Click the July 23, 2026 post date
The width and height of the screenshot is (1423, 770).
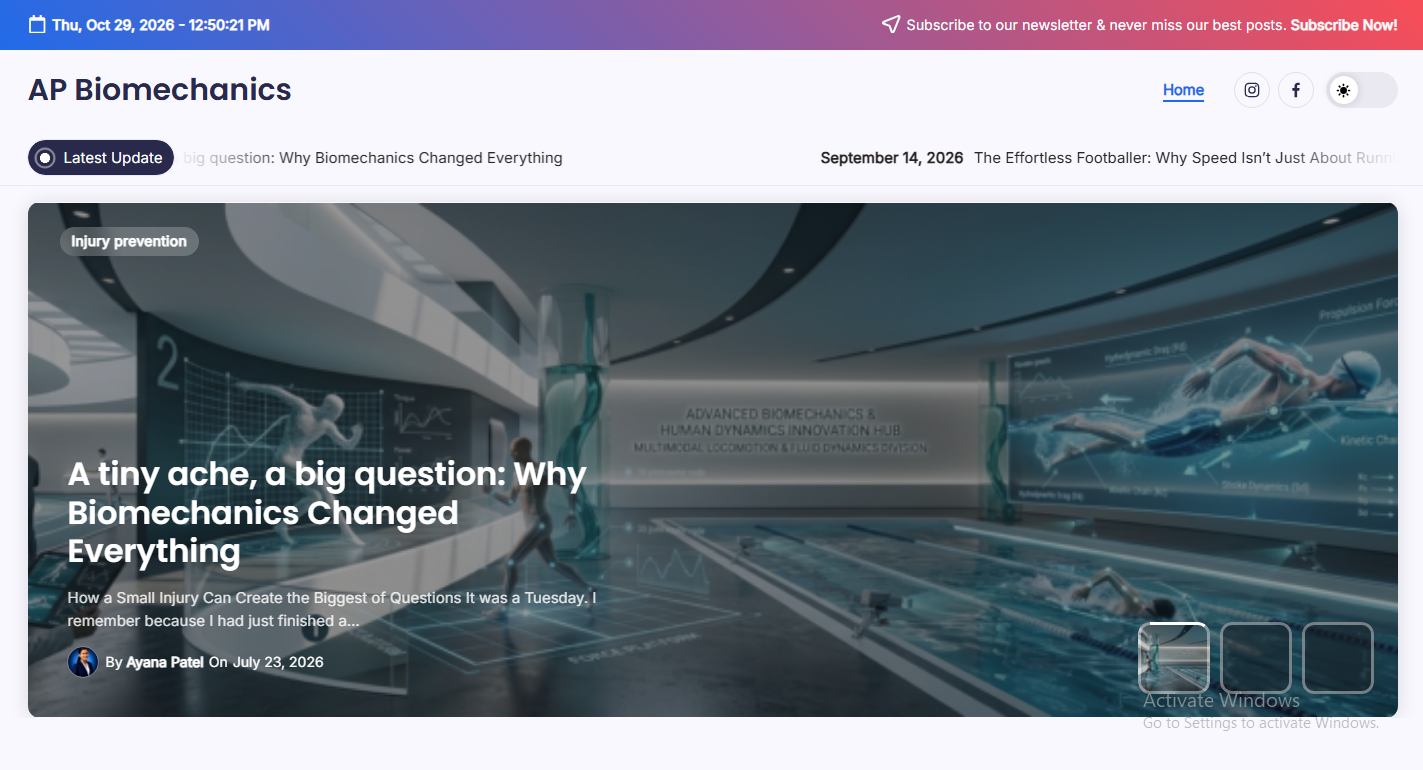point(278,662)
